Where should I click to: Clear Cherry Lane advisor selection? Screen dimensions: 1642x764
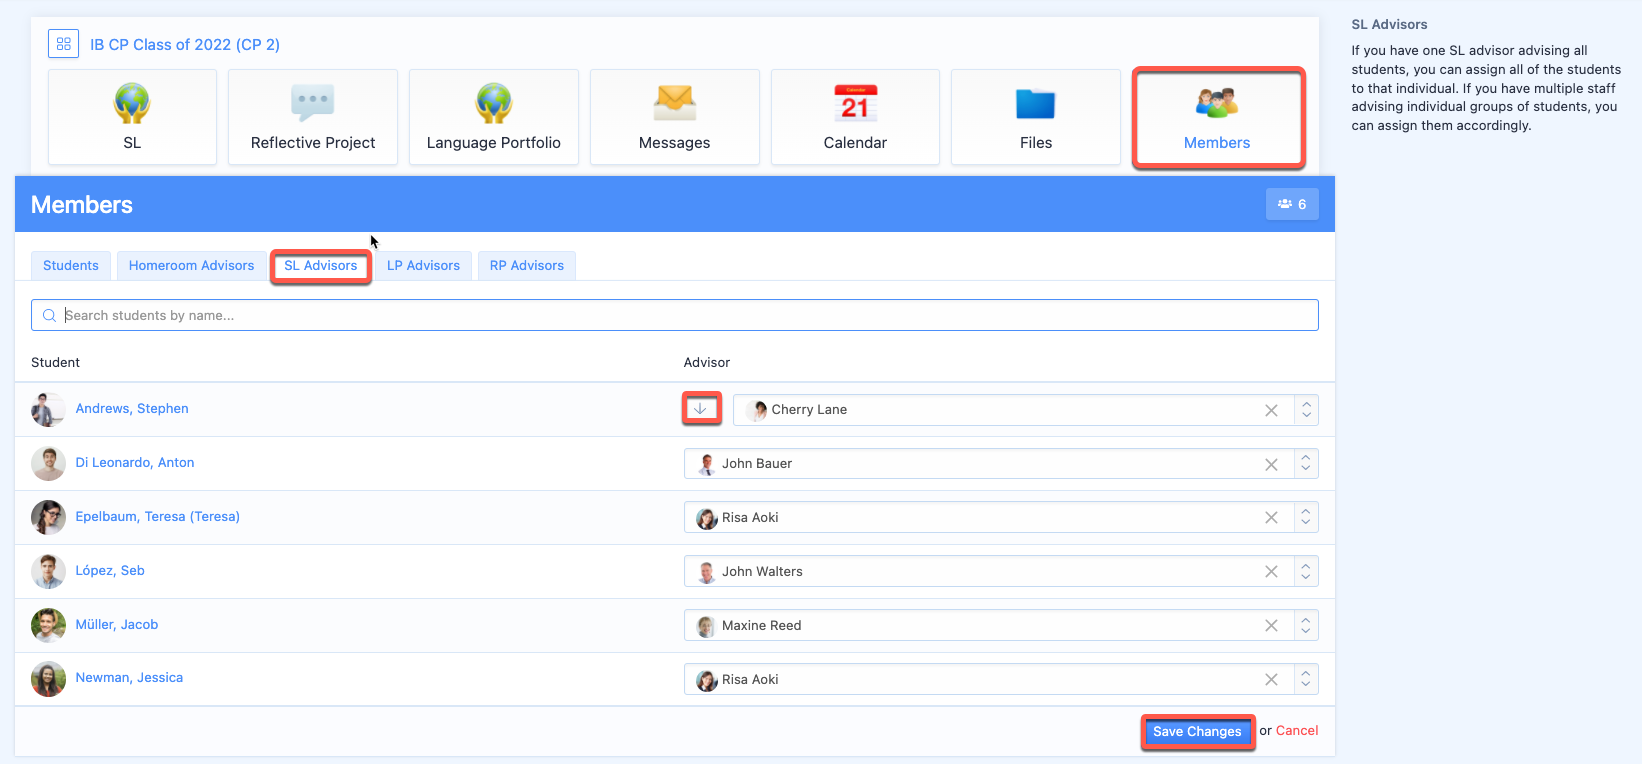(1271, 410)
